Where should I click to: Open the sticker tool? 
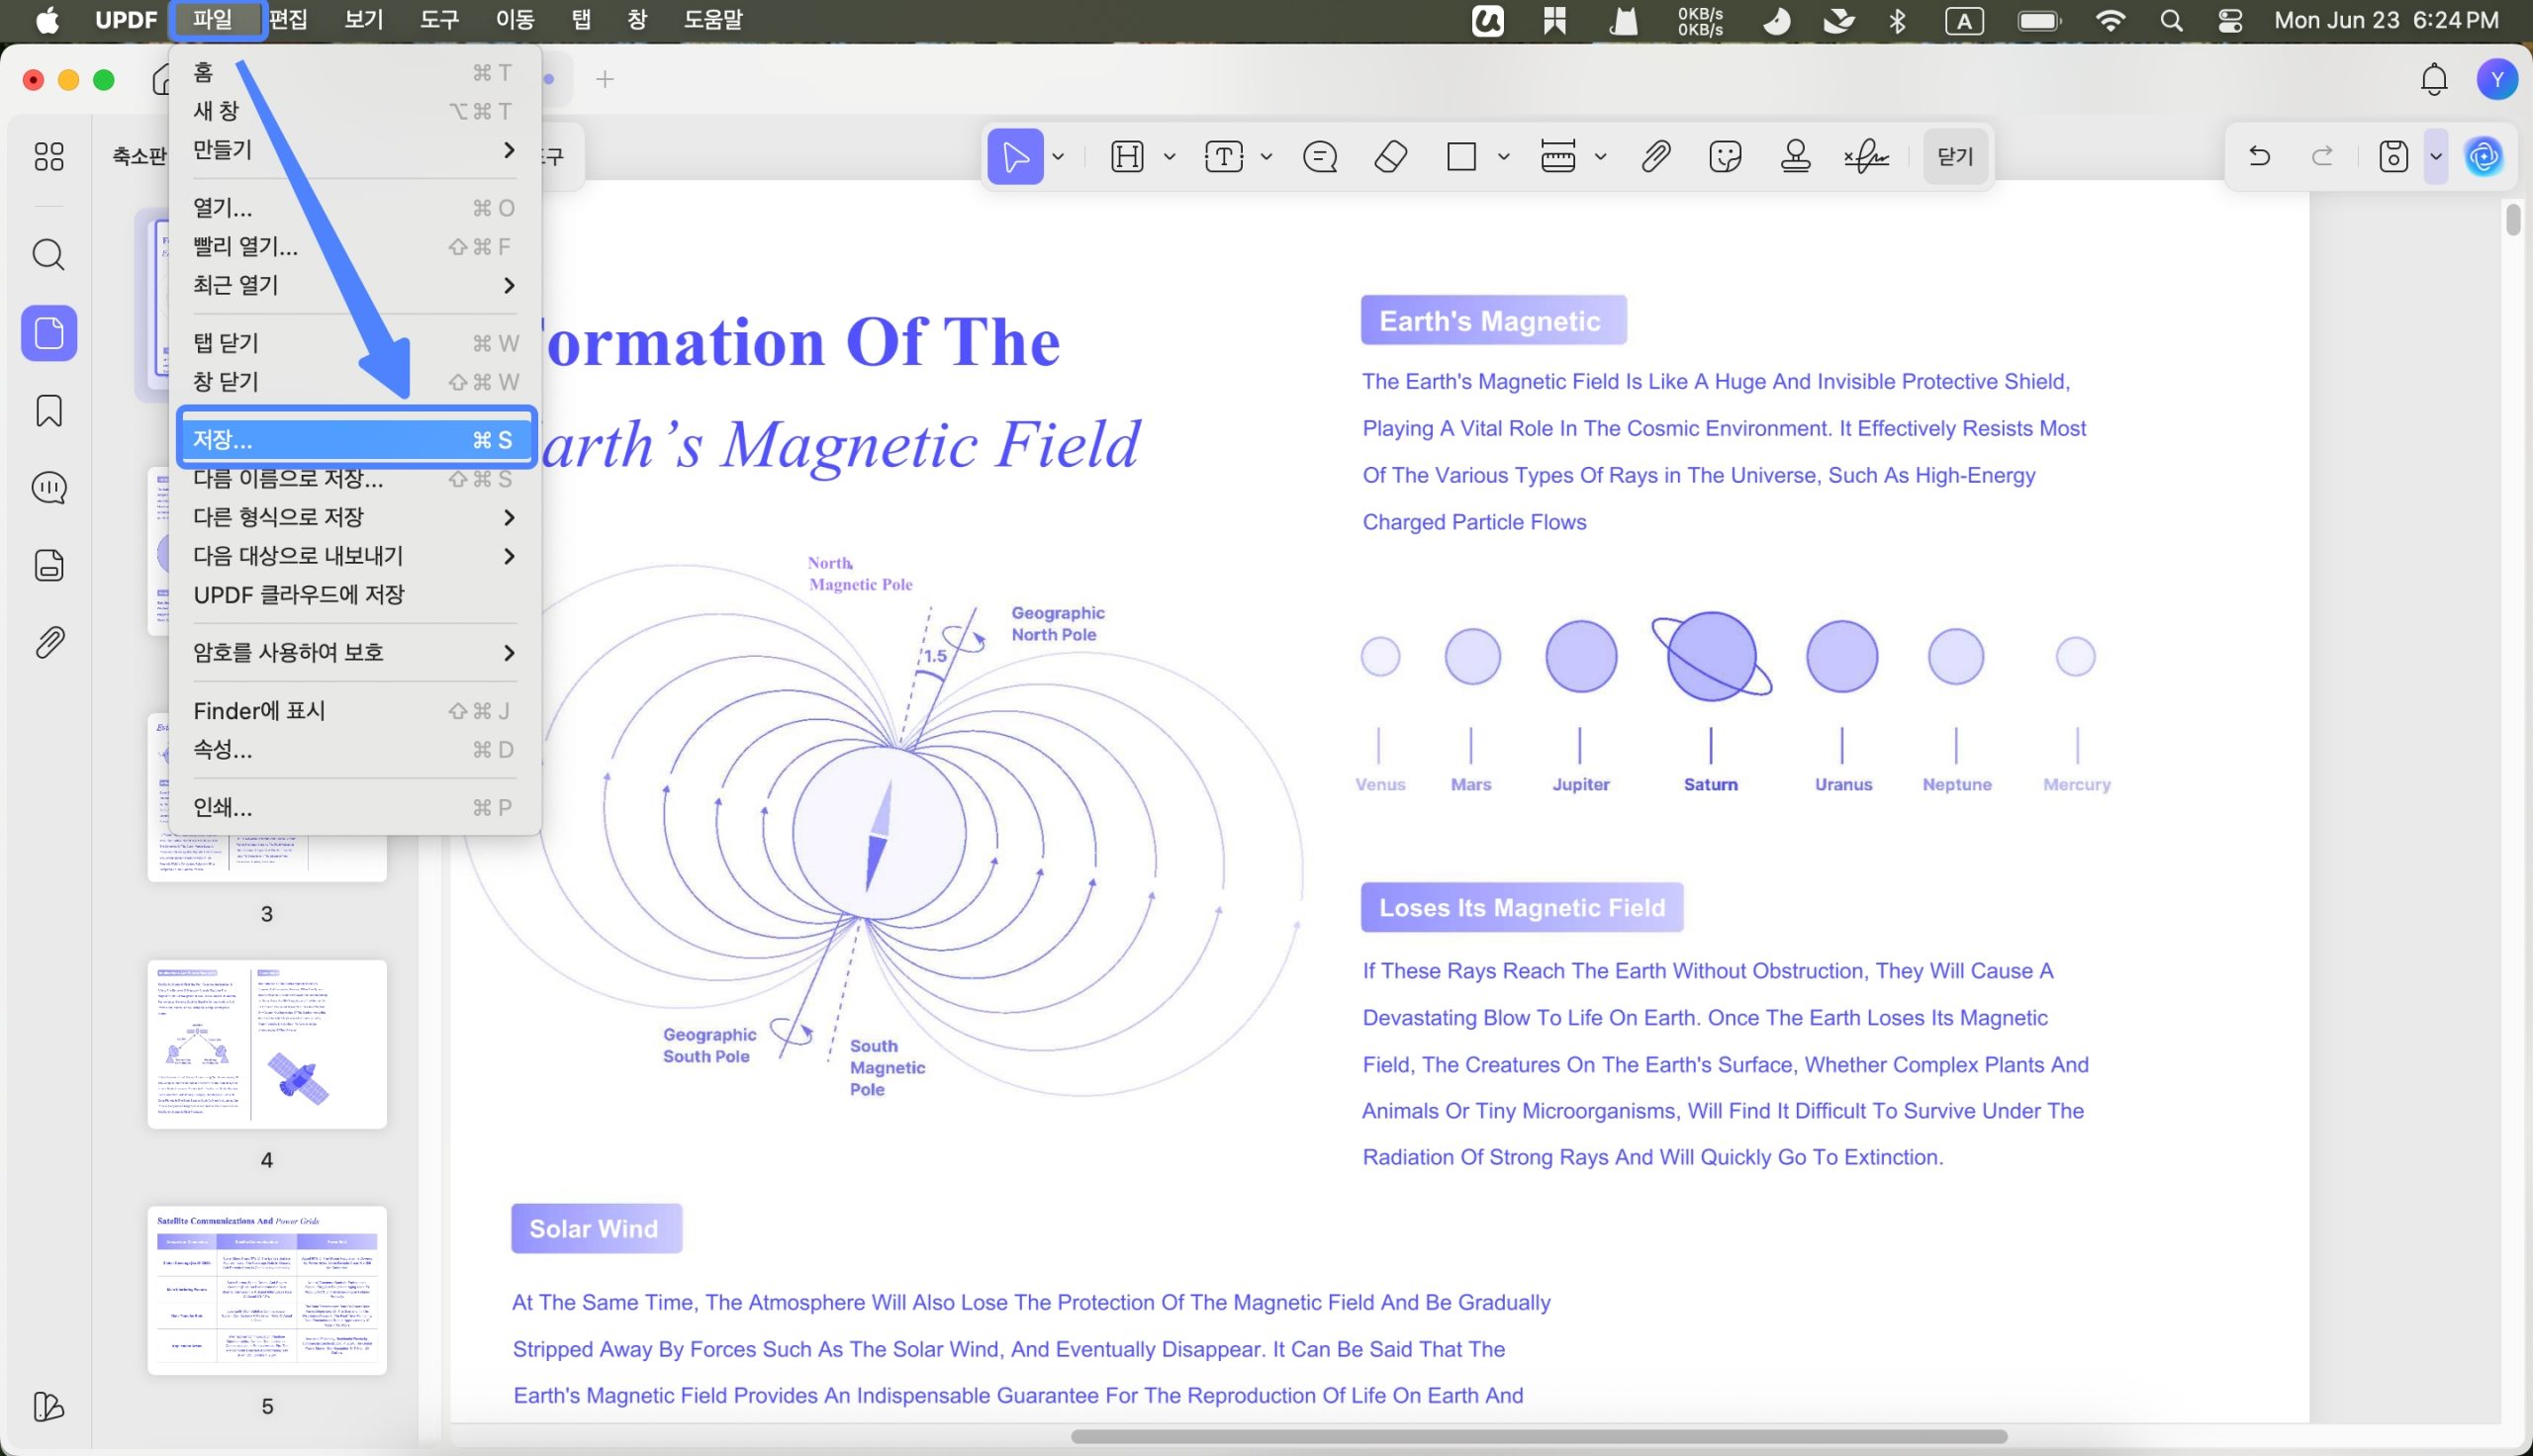[x=1726, y=156]
